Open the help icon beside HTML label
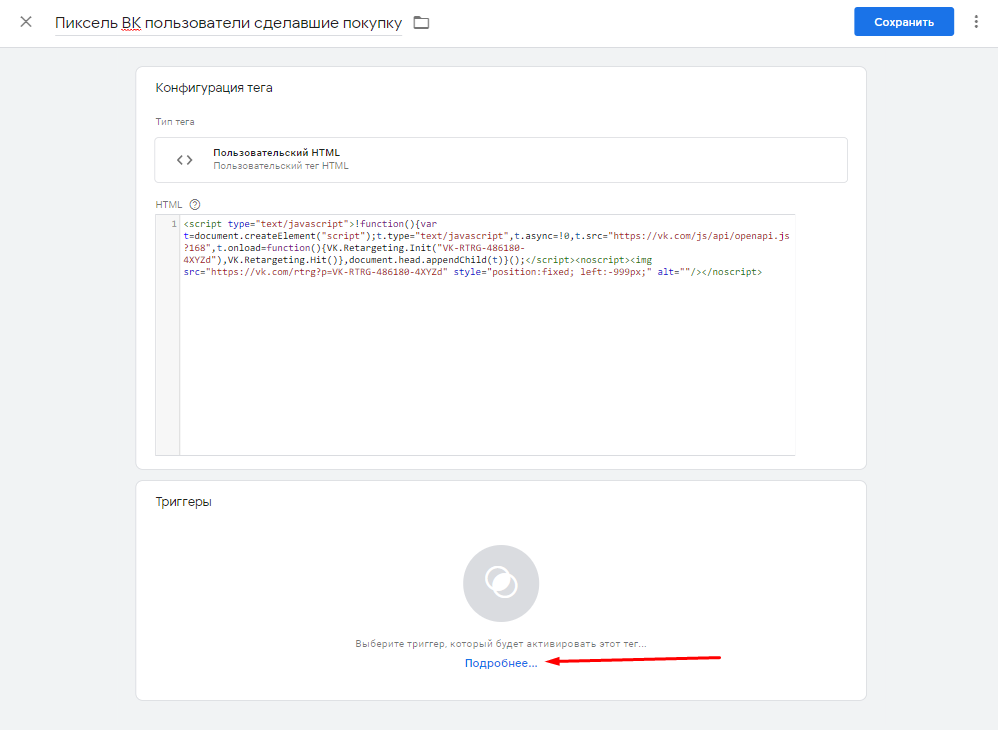Viewport: 998px width, 730px height. coord(195,204)
